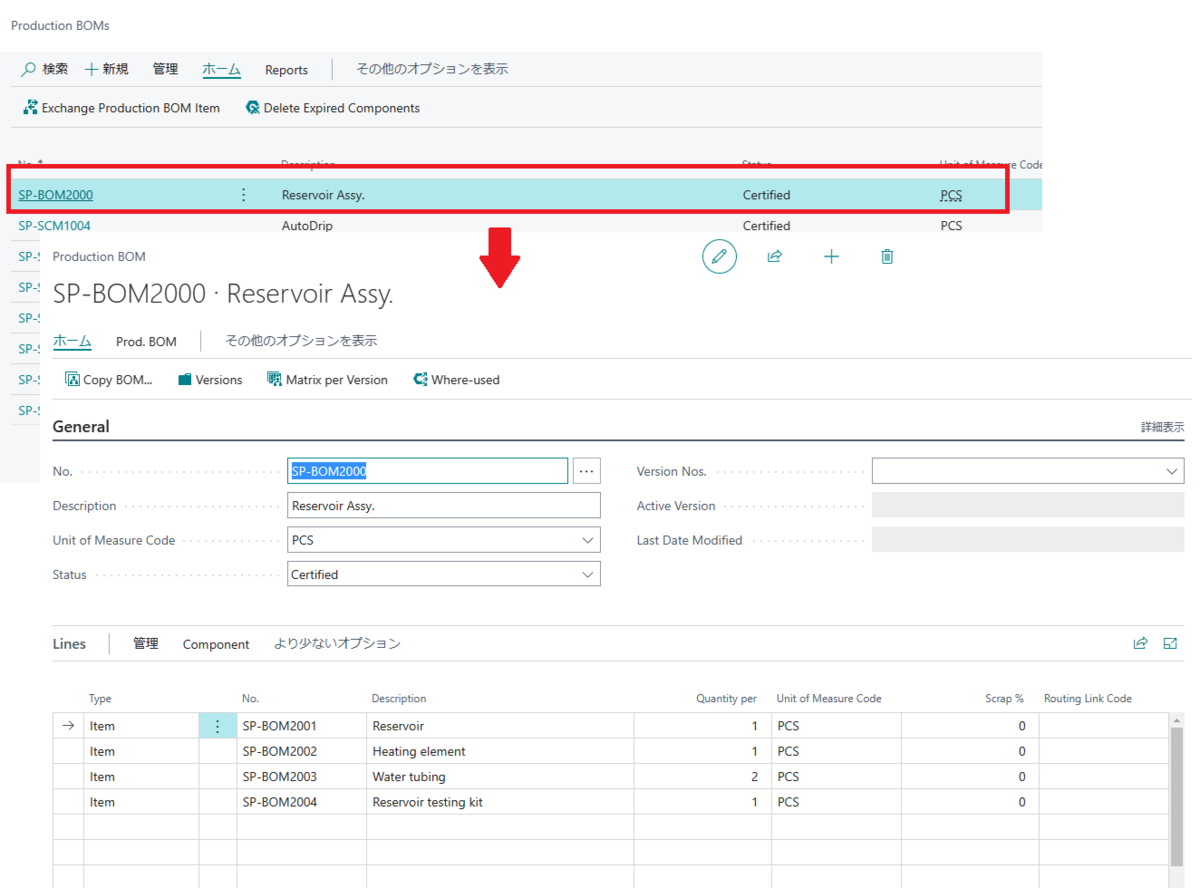Screen dimensions: 1200x888
Task: Click the Last Date Modified read-only field
Action: point(1028,540)
